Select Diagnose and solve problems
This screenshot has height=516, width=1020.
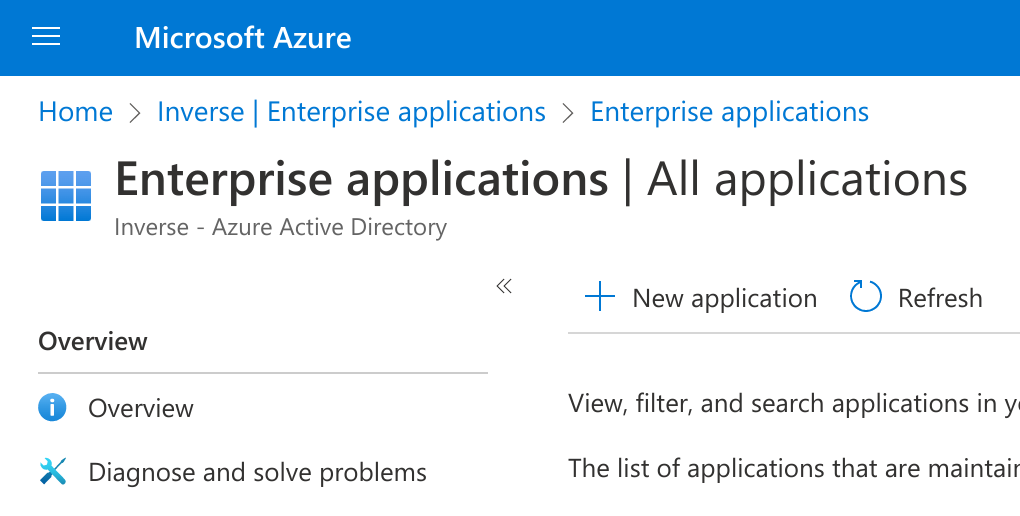[257, 472]
